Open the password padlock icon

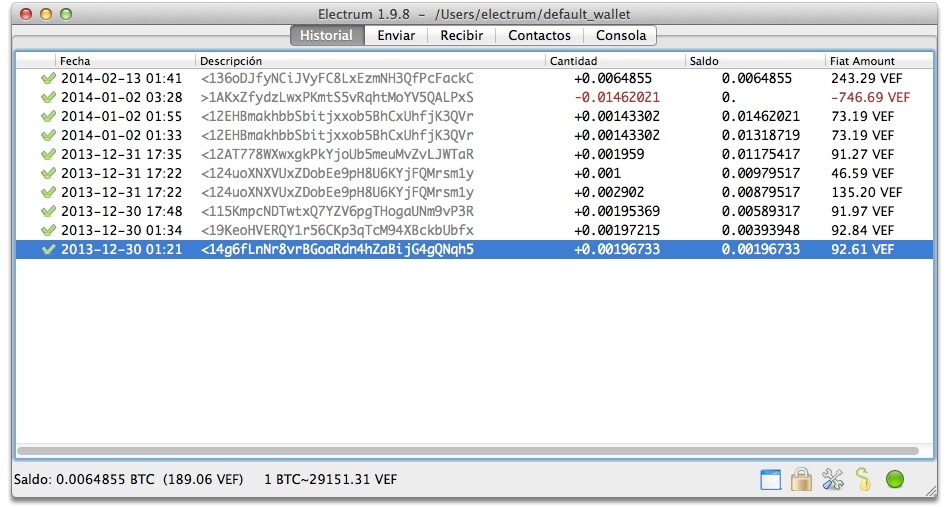801,480
